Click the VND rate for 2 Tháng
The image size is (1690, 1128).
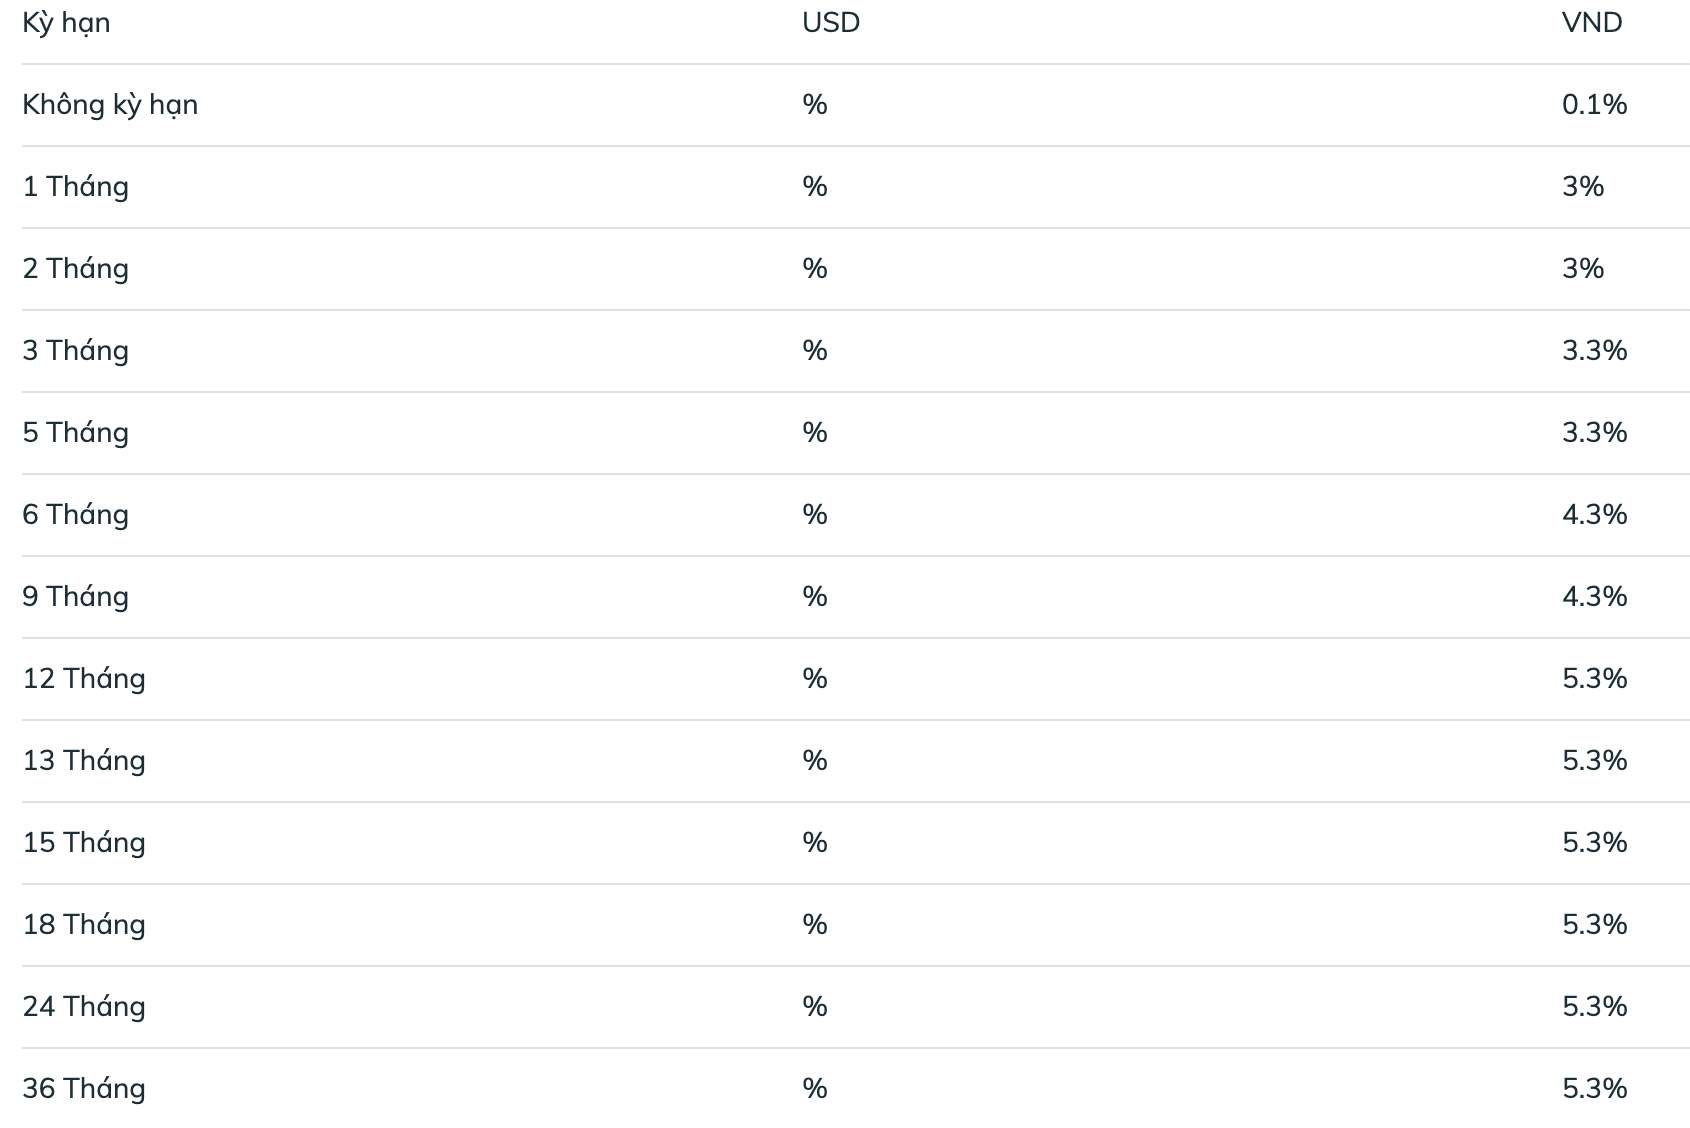pyautogui.click(x=1582, y=269)
